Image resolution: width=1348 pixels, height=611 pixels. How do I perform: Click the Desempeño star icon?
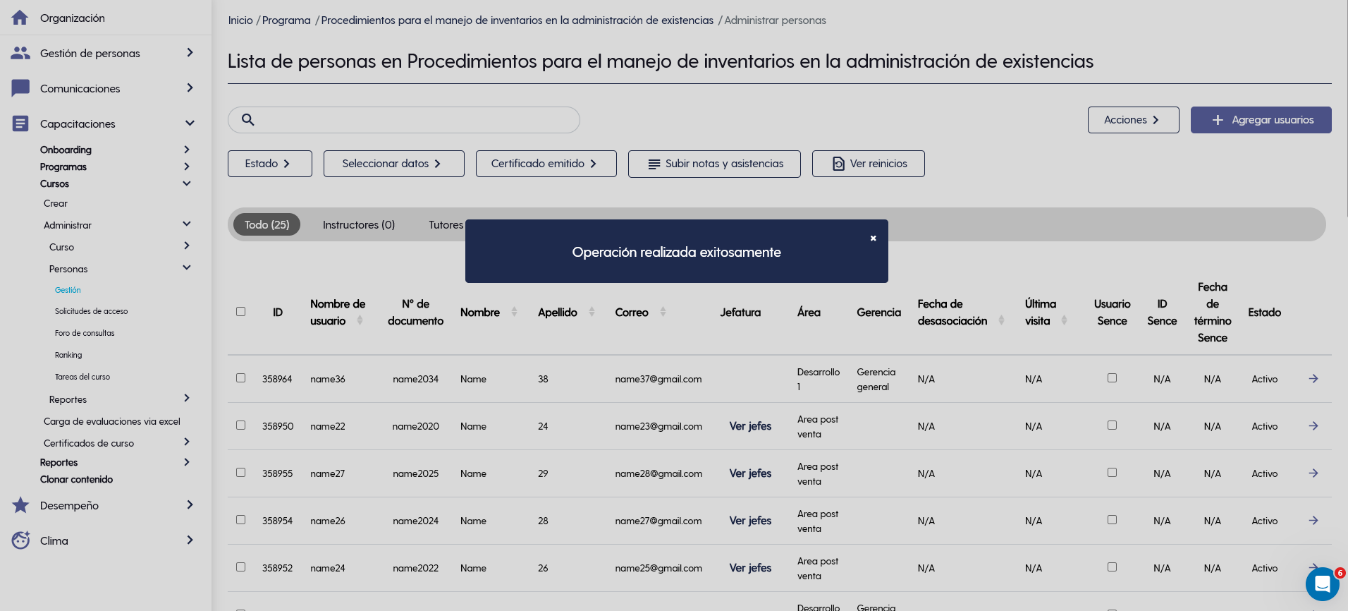pos(20,505)
